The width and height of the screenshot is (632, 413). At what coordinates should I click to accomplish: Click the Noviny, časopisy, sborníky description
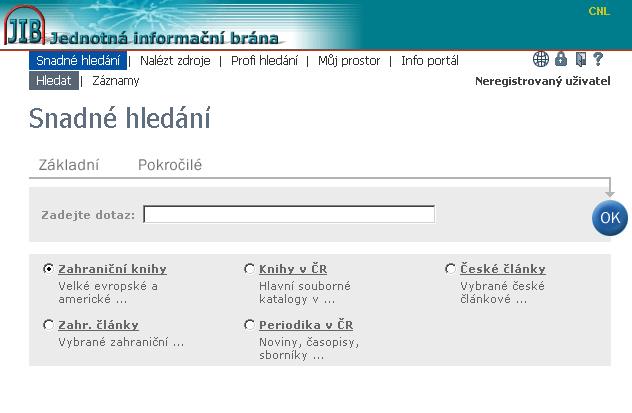coord(309,349)
